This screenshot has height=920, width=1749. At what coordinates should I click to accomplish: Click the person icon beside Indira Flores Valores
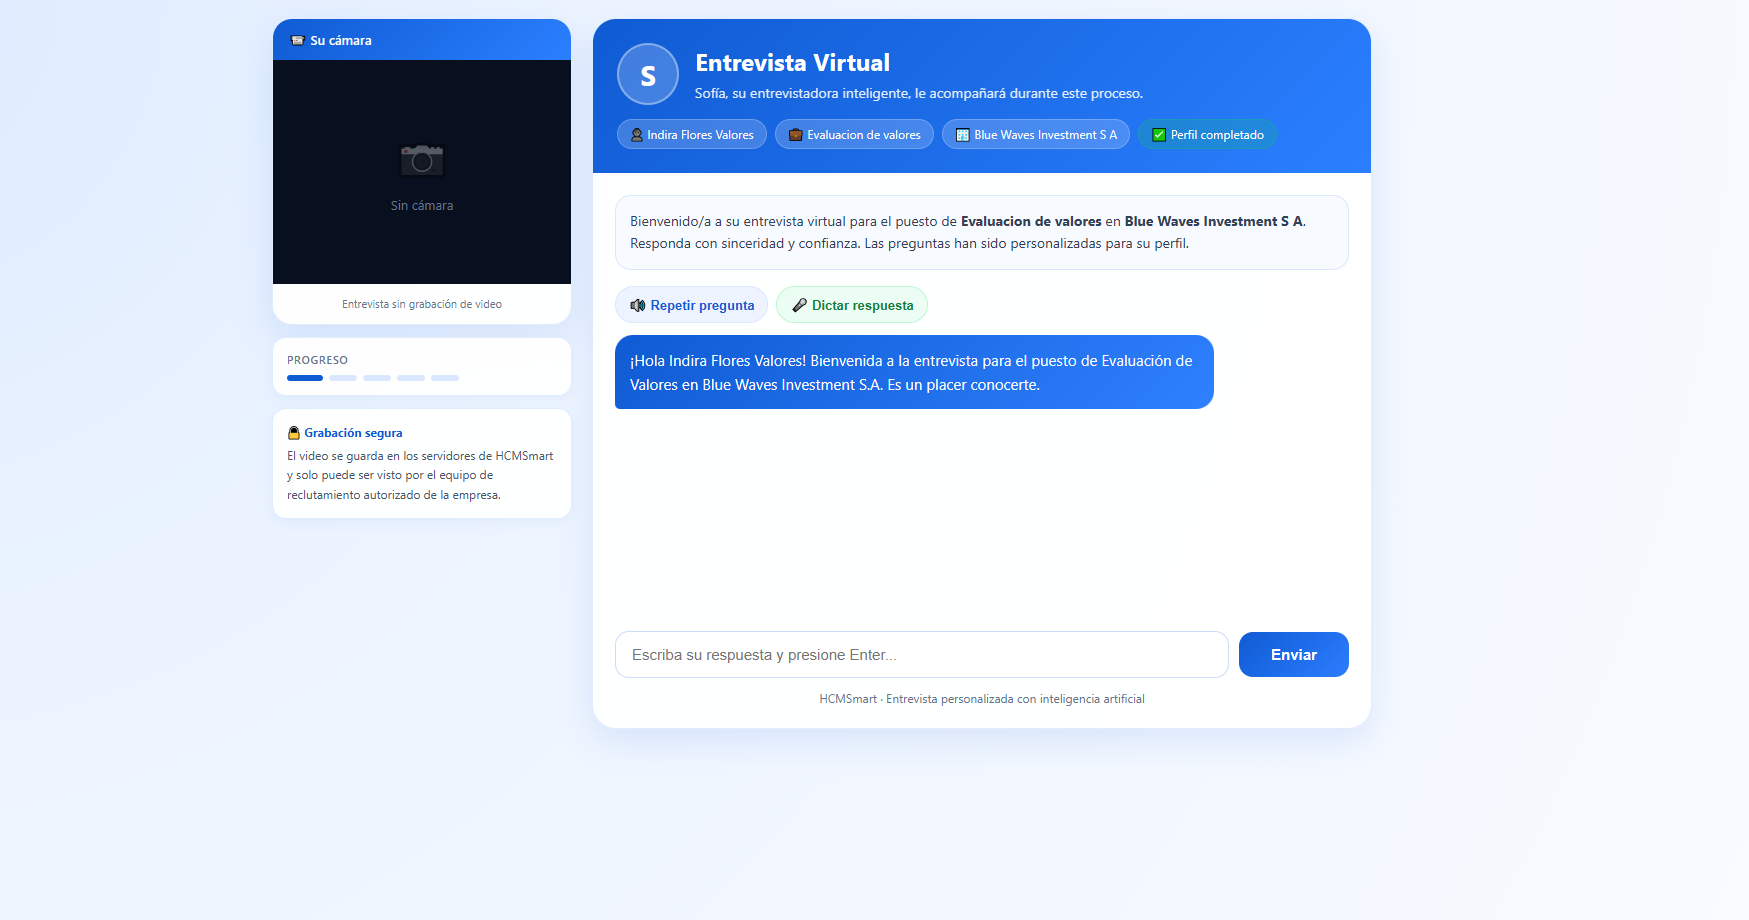tap(637, 135)
